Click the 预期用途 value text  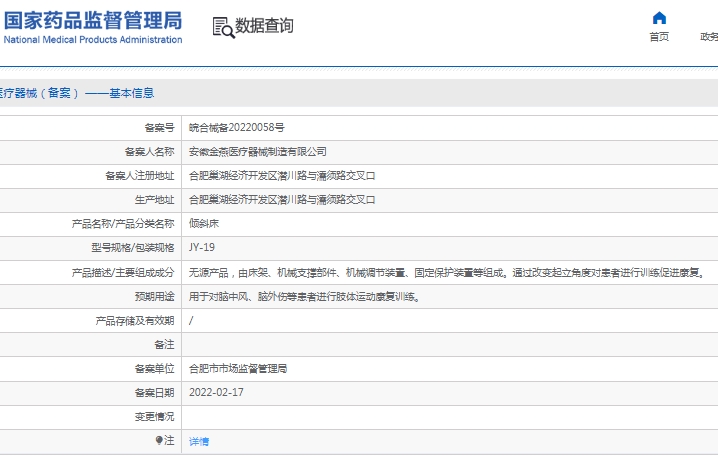(304, 297)
